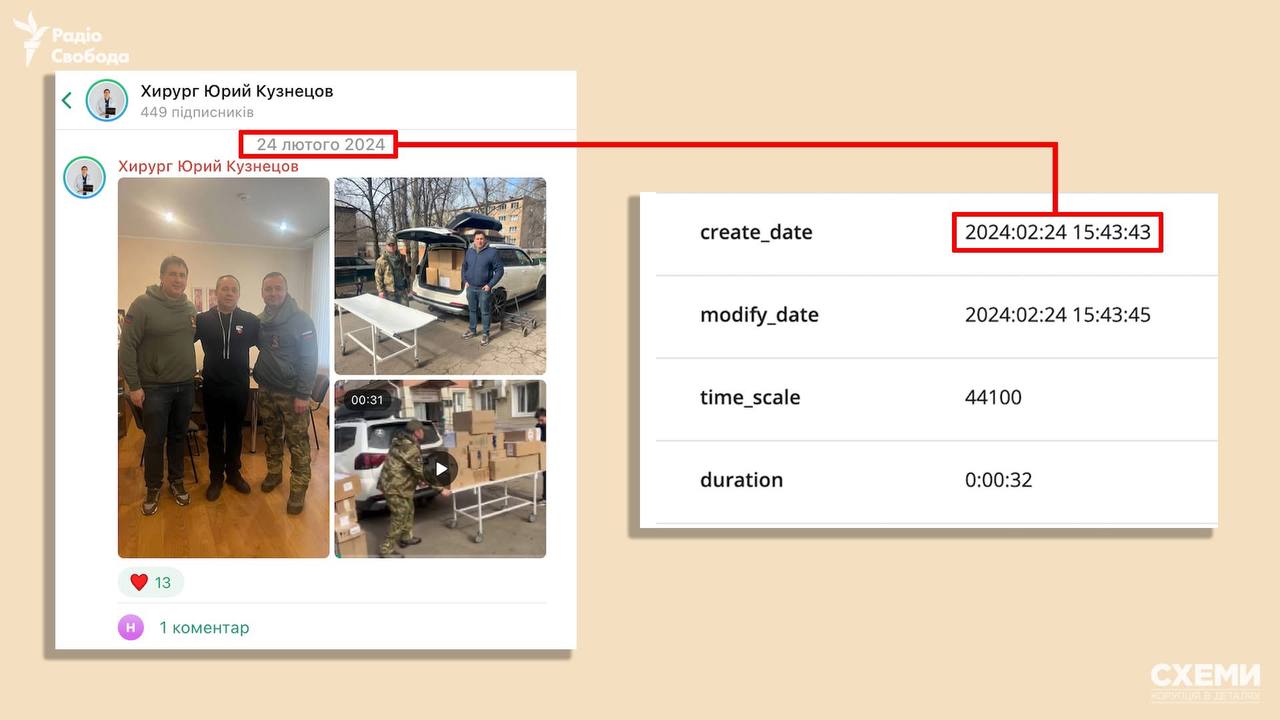Select the create_date value 2024:02:24 15:43:43
The image size is (1280, 720).
pyautogui.click(x=1057, y=233)
